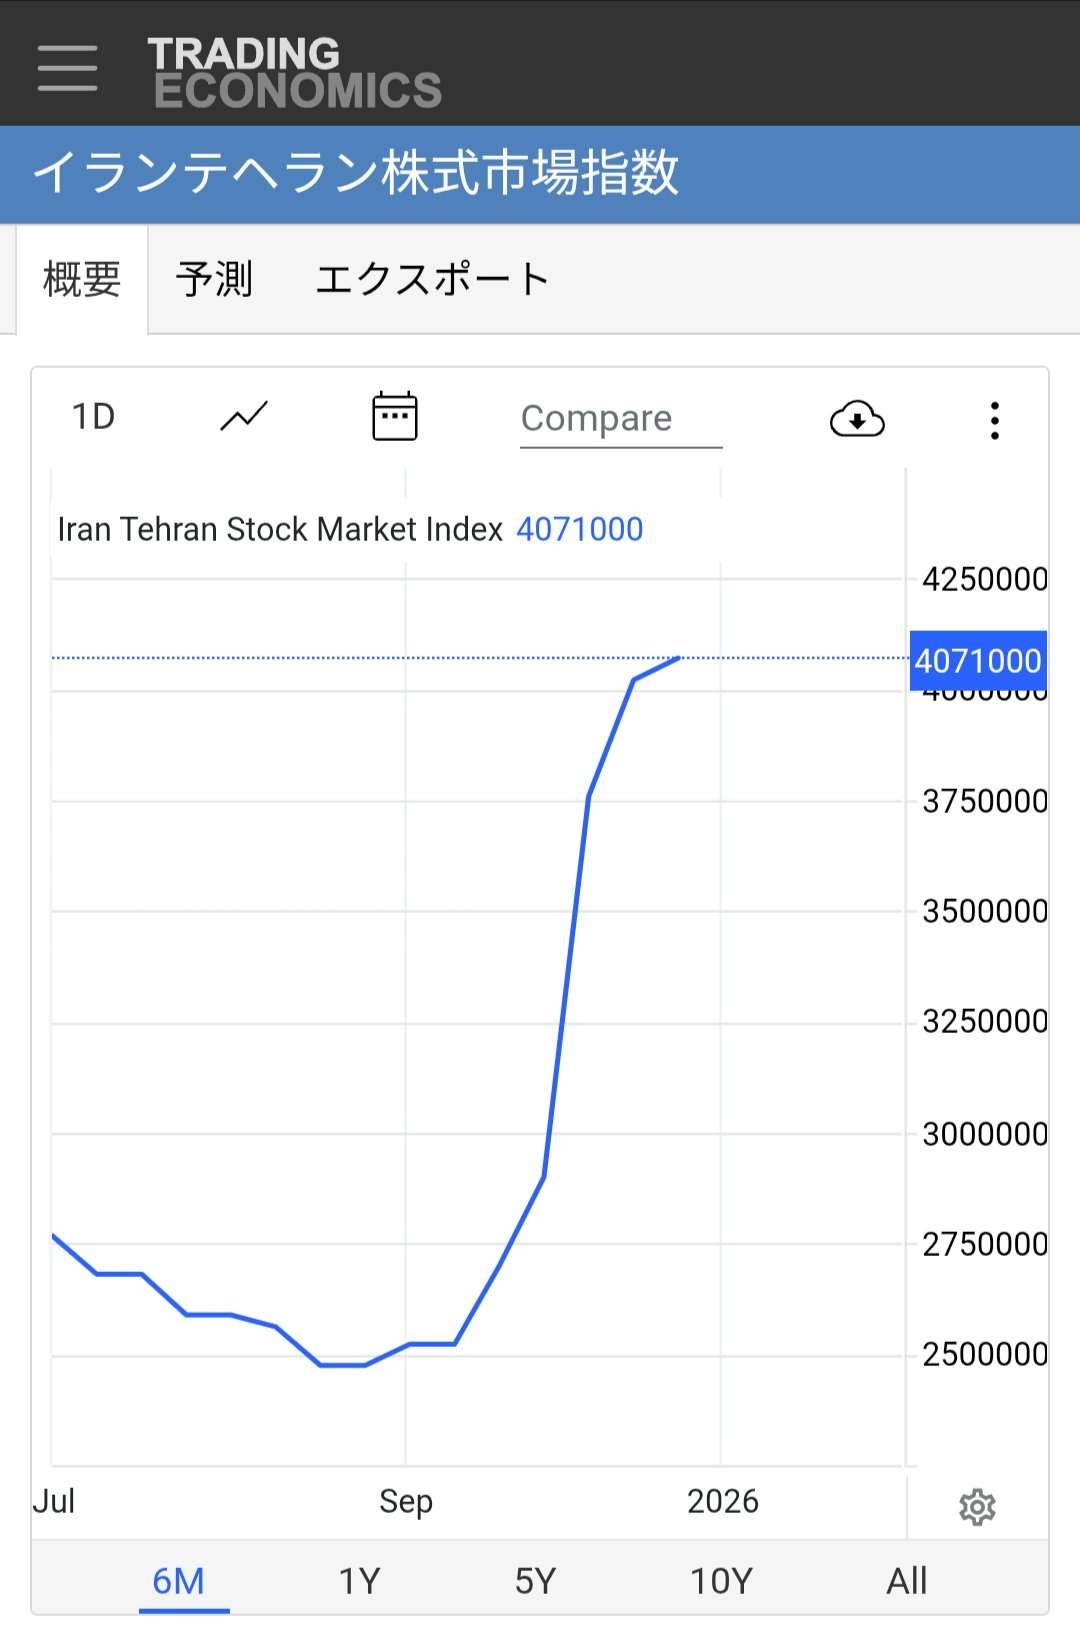Image resolution: width=1080 pixels, height=1643 pixels.
Task: Switch to the 予測 tab
Action: (x=214, y=279)
